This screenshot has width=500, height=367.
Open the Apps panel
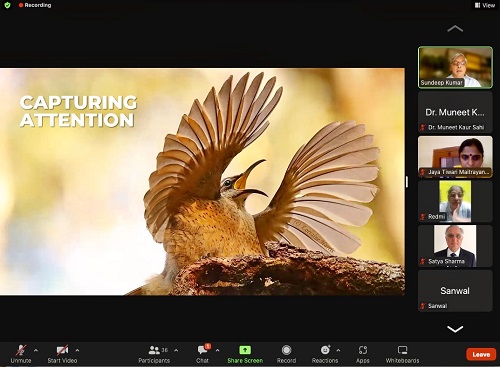(x=363, y=354)
